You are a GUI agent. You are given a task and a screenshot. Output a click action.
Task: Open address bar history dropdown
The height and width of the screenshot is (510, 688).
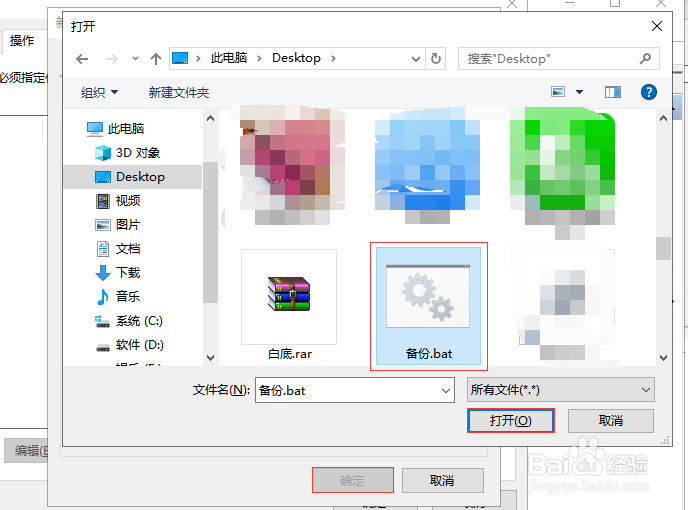pos(415,59)
